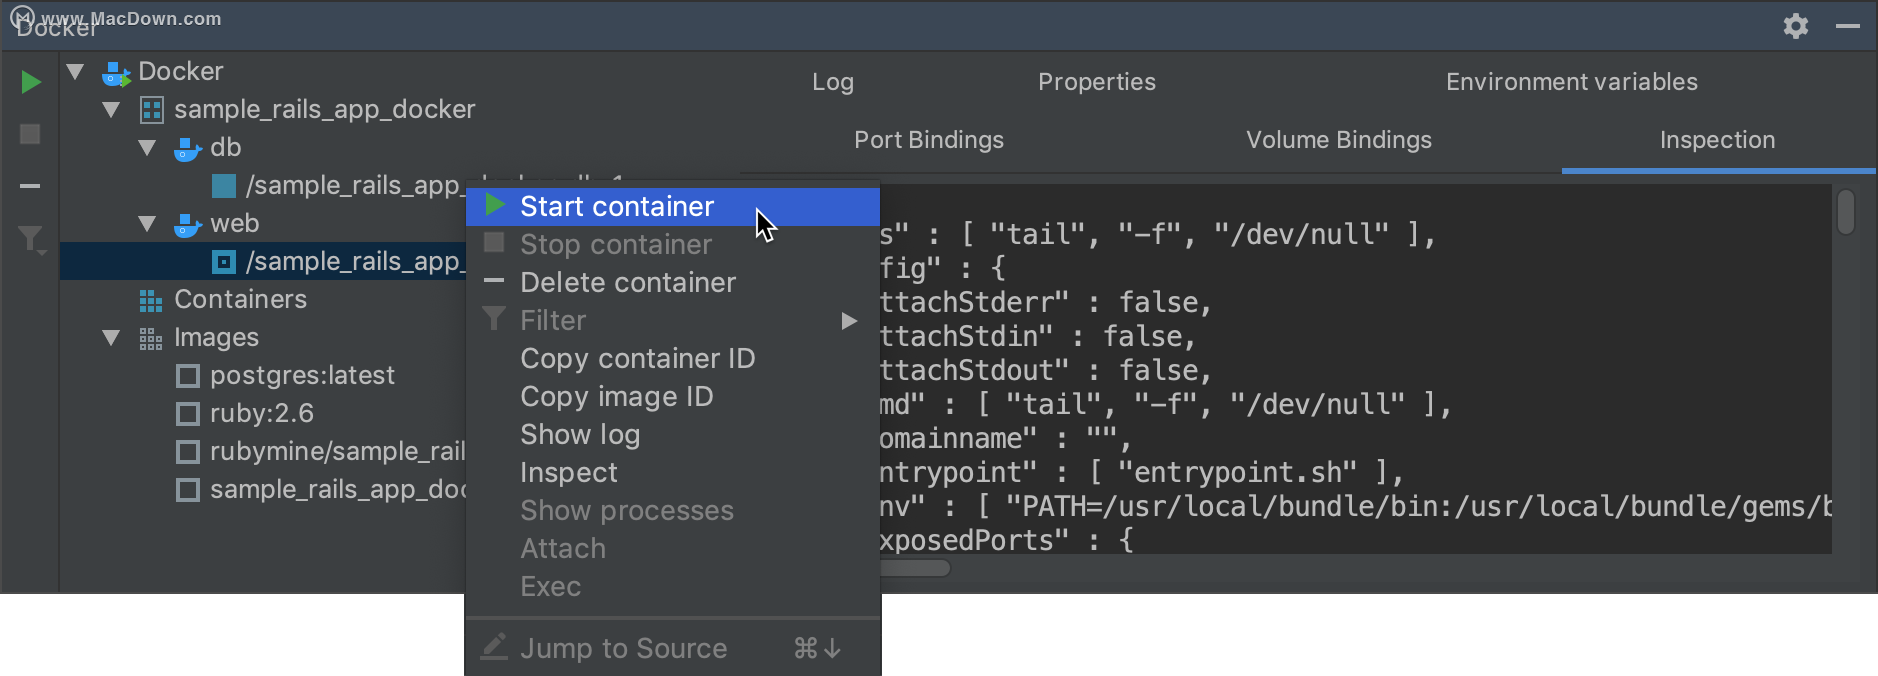Collapse the db service node
Viewport: 1878px width, 676px height.
(147, 148)
